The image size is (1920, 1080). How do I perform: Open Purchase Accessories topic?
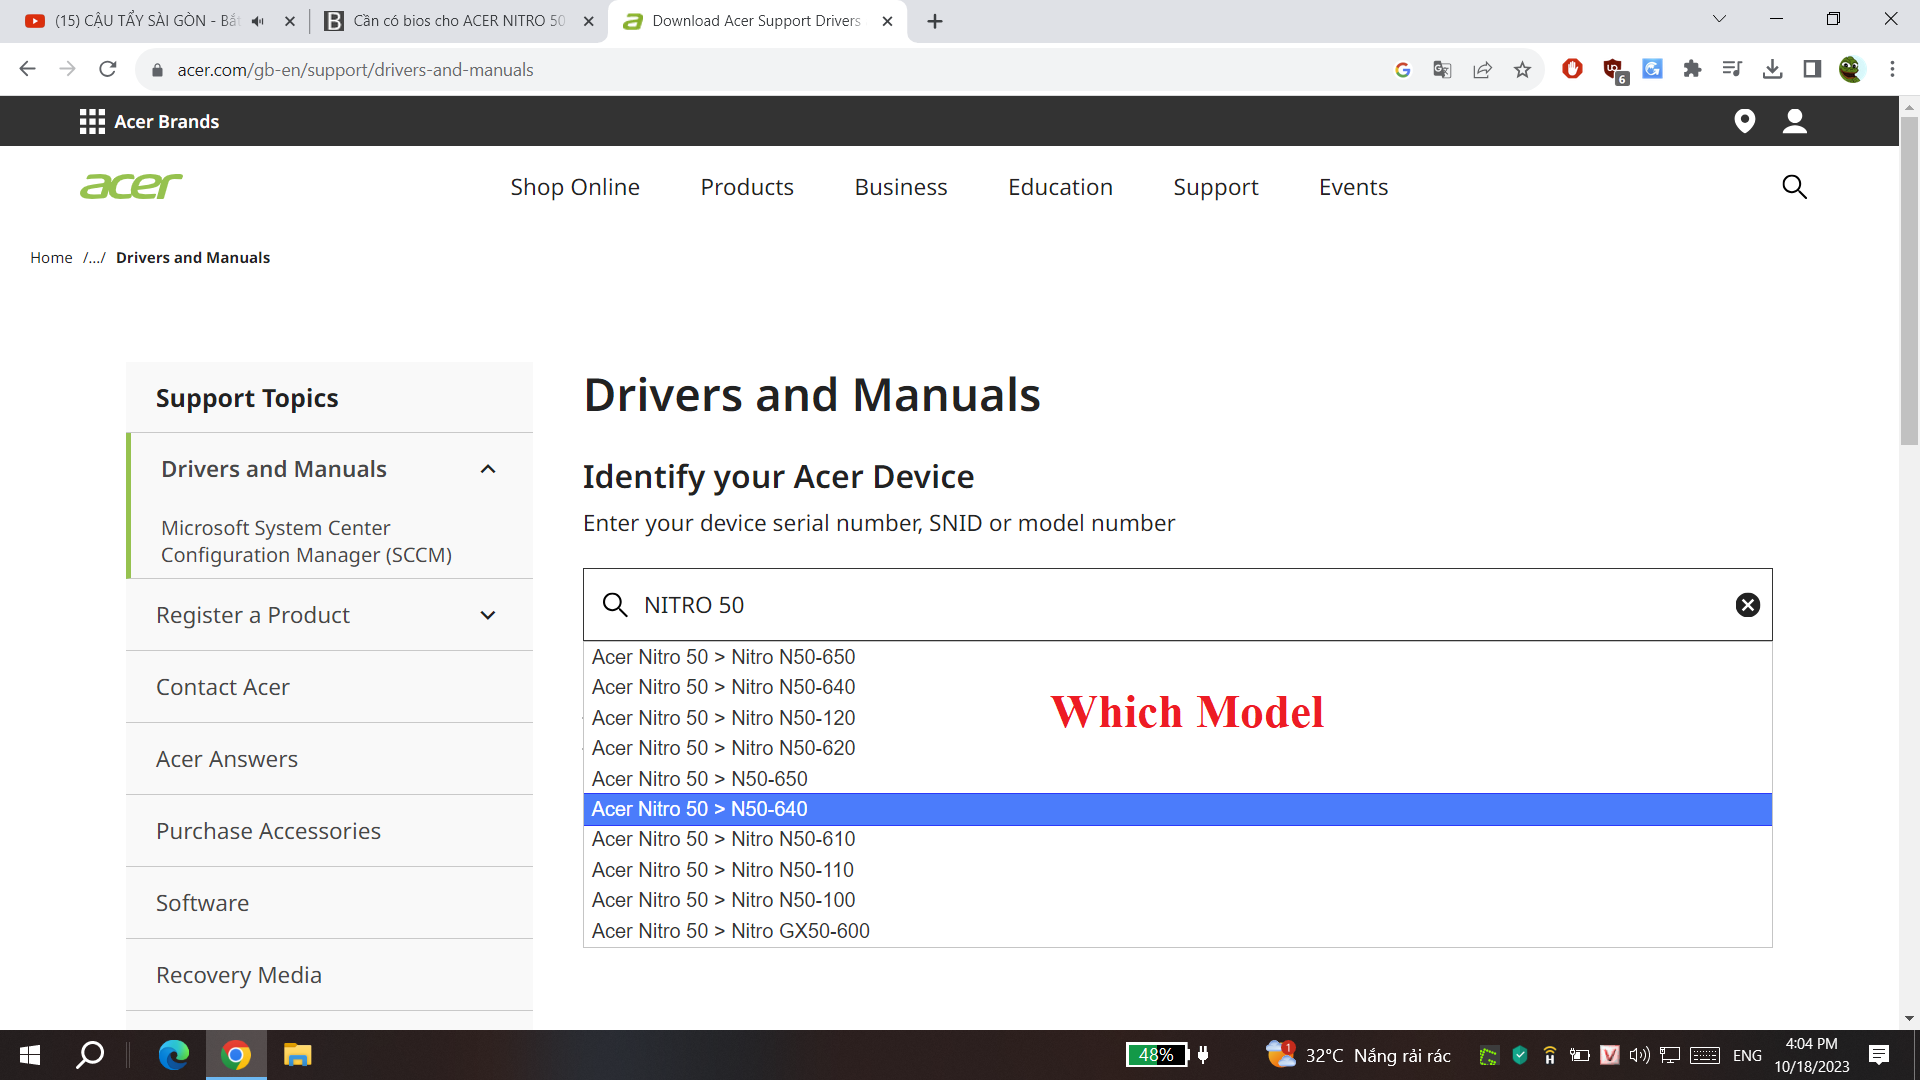point(268,831)
